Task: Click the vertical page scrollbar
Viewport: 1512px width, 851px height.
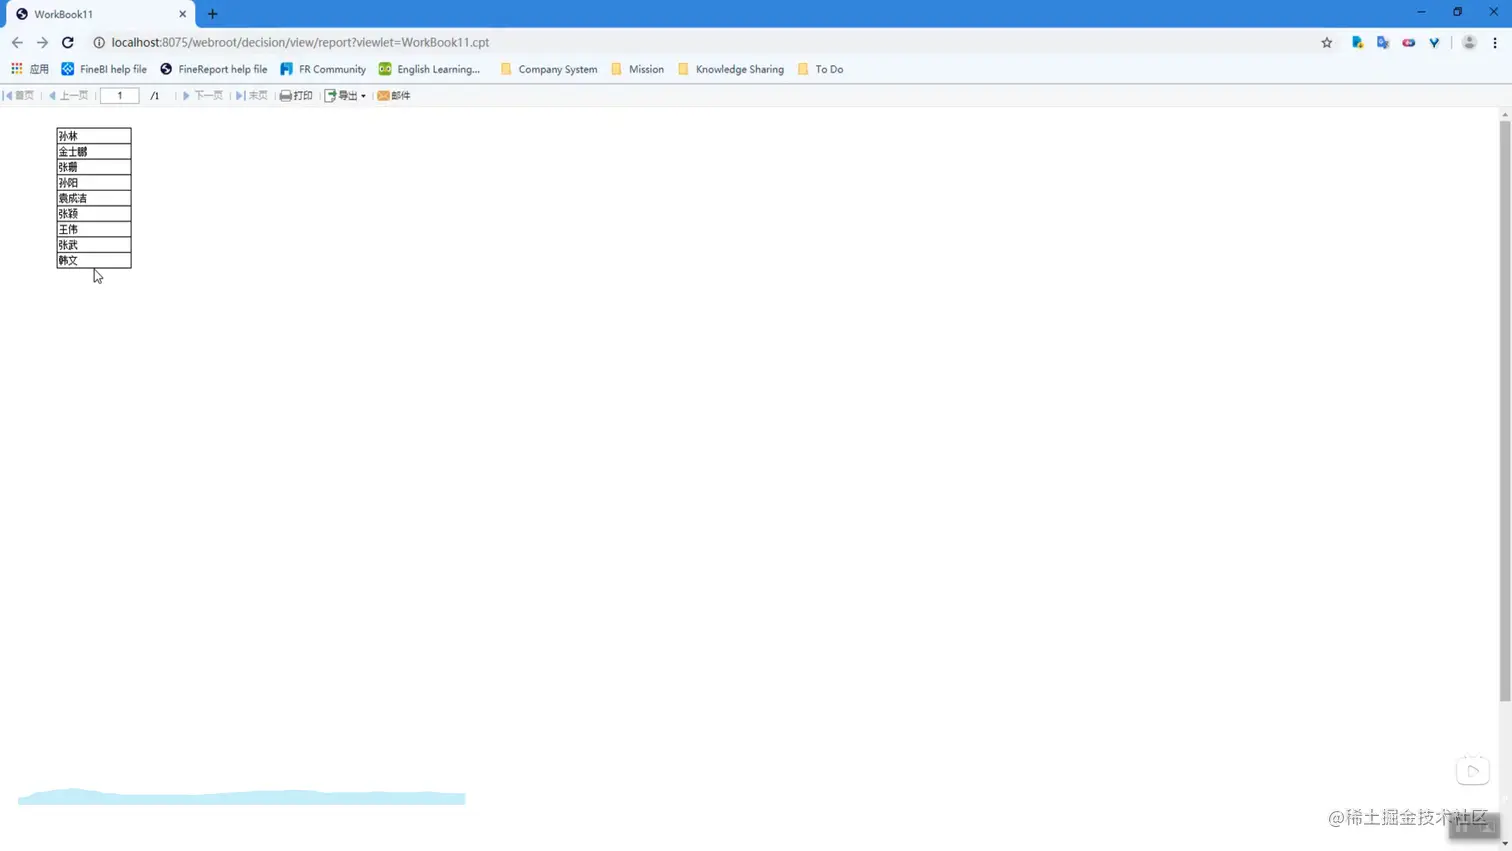Action: (1505, 411)
